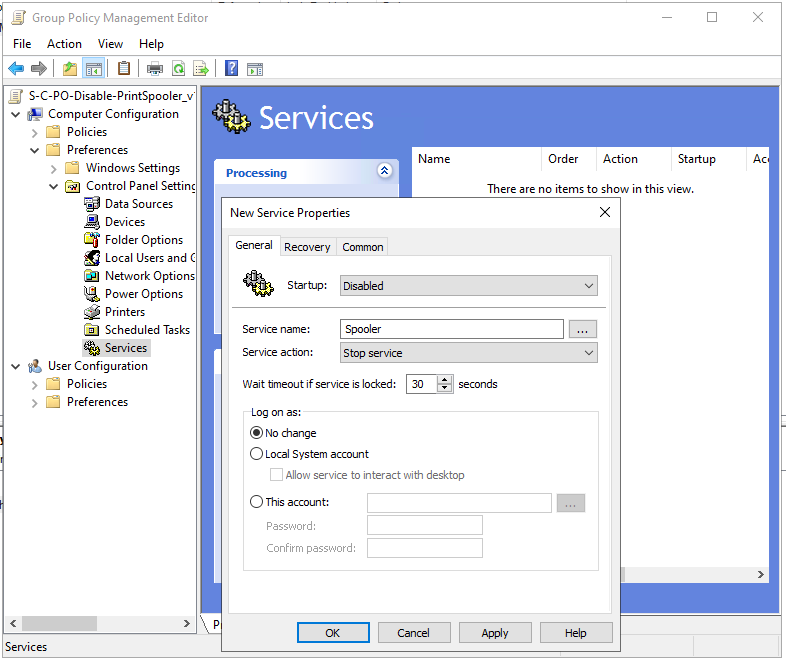This screenshot has height=662, width=786.
Task: Click the blue Help toolbar icon
Action: point(231,69)
